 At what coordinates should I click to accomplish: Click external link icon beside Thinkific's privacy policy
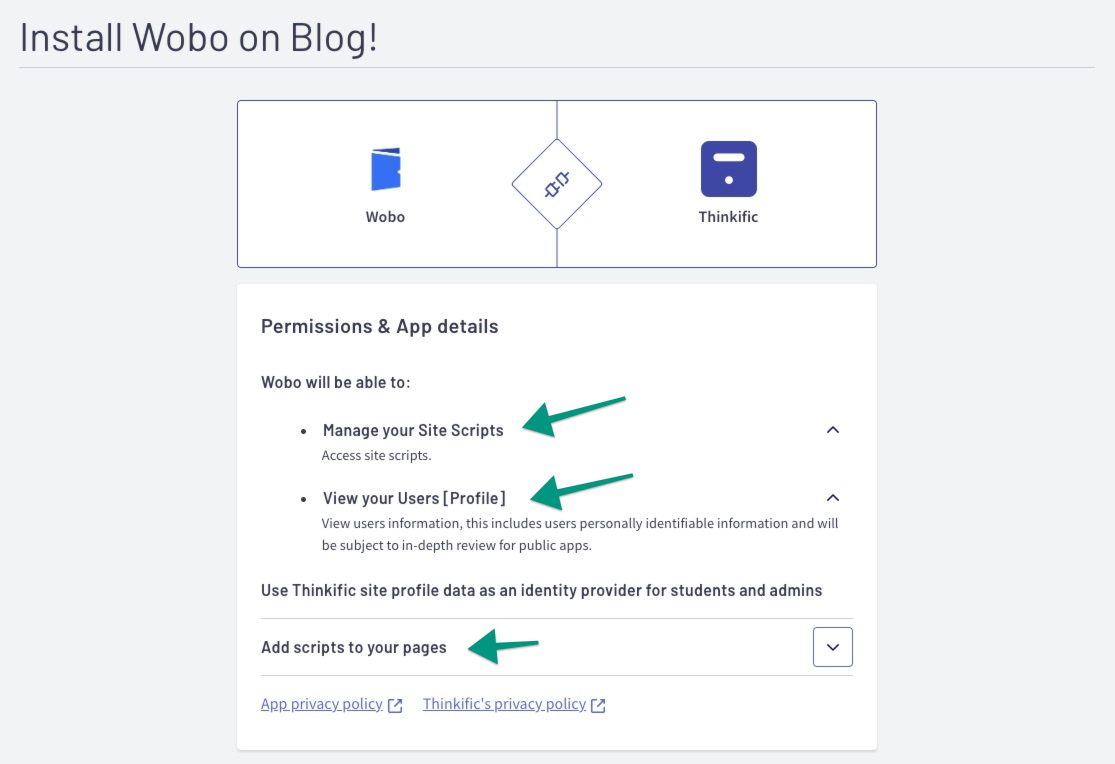(x=598, y=705)
